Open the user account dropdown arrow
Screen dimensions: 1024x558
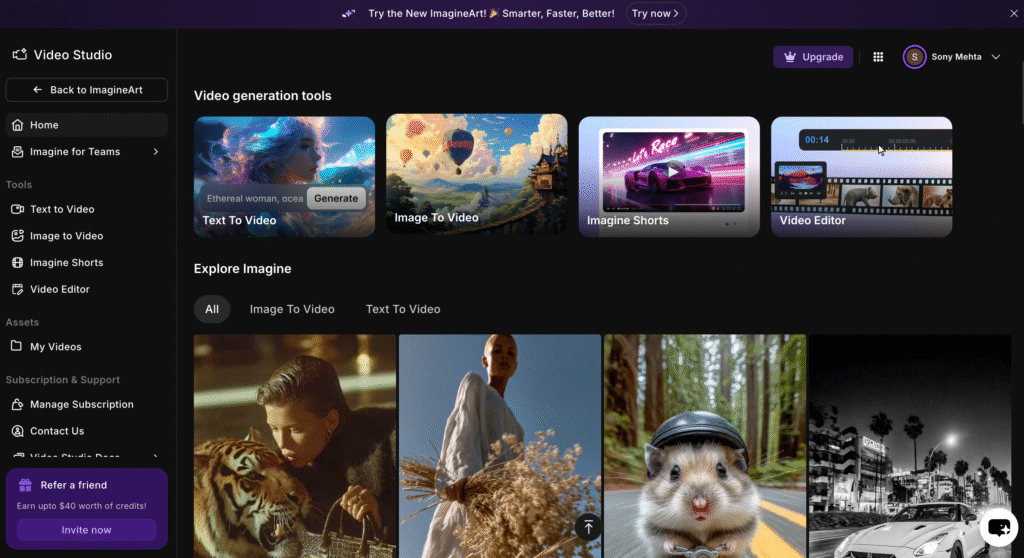[x=995, y=57]
